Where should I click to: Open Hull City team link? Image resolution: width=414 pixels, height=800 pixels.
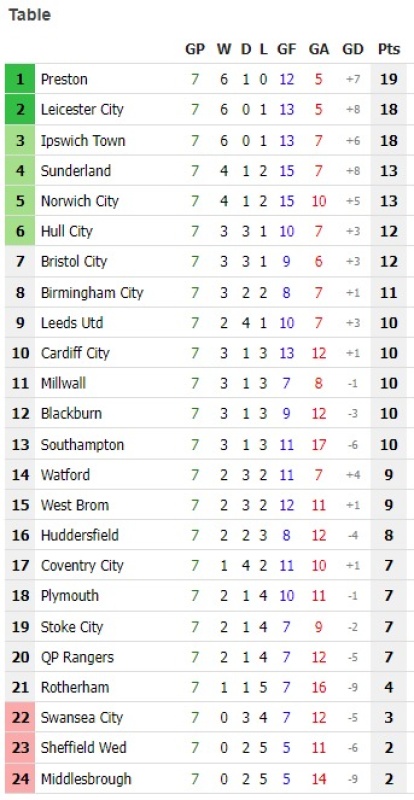(x=66, y=231)
